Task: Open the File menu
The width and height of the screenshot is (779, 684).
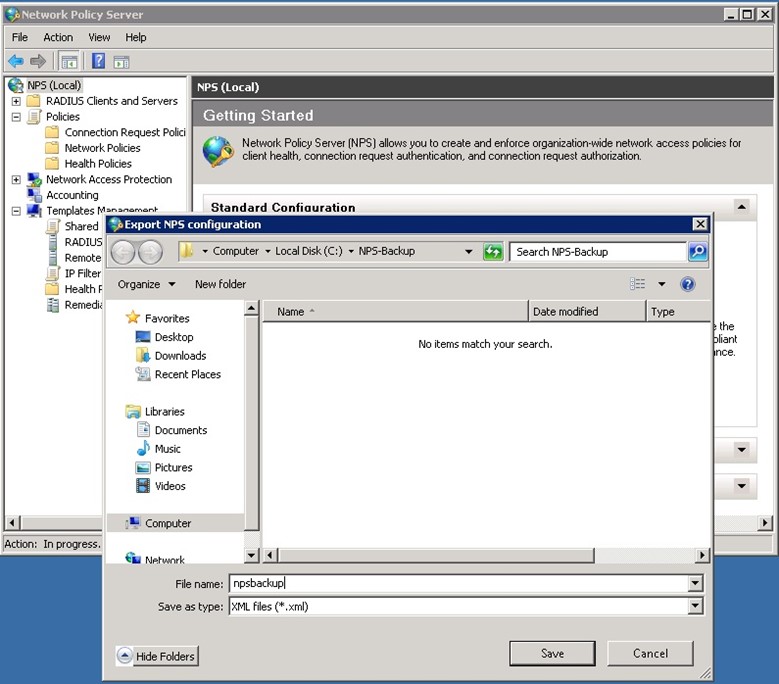Action: coord(19,37)
